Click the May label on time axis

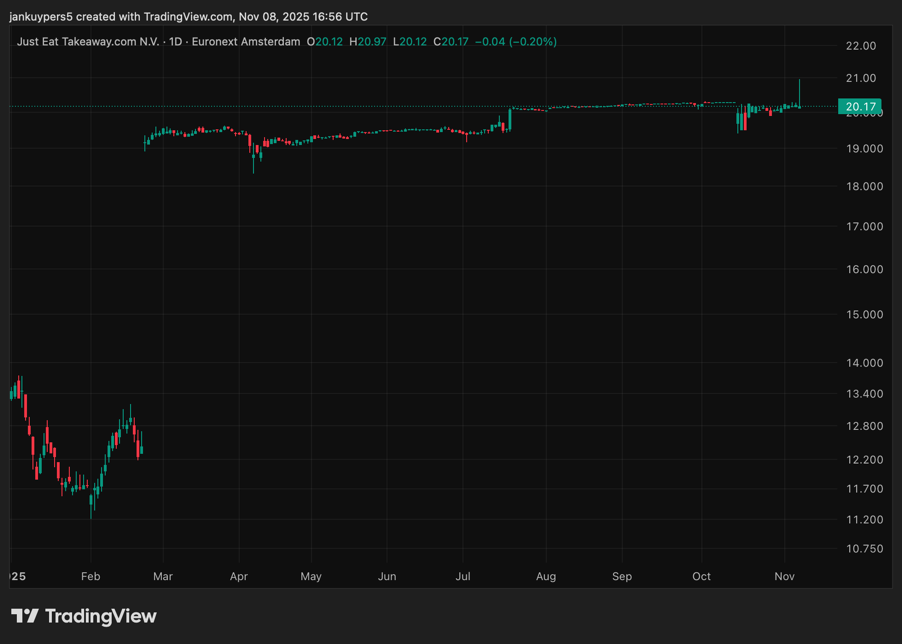[x=311, y=576]
